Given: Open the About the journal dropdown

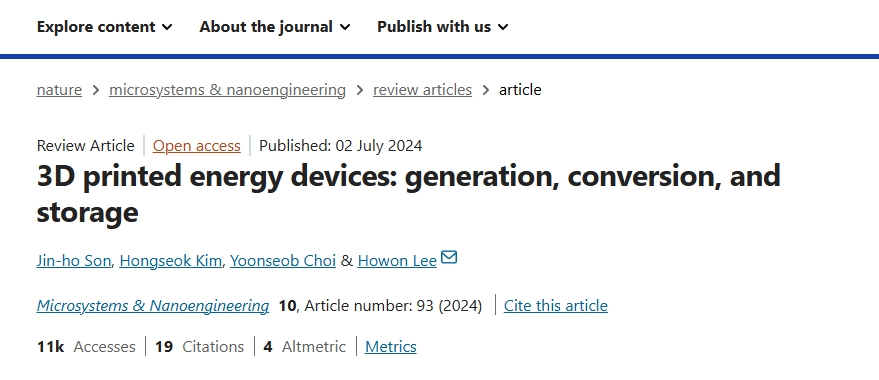Looking at the screenshot, I should (x=275, y=26).
